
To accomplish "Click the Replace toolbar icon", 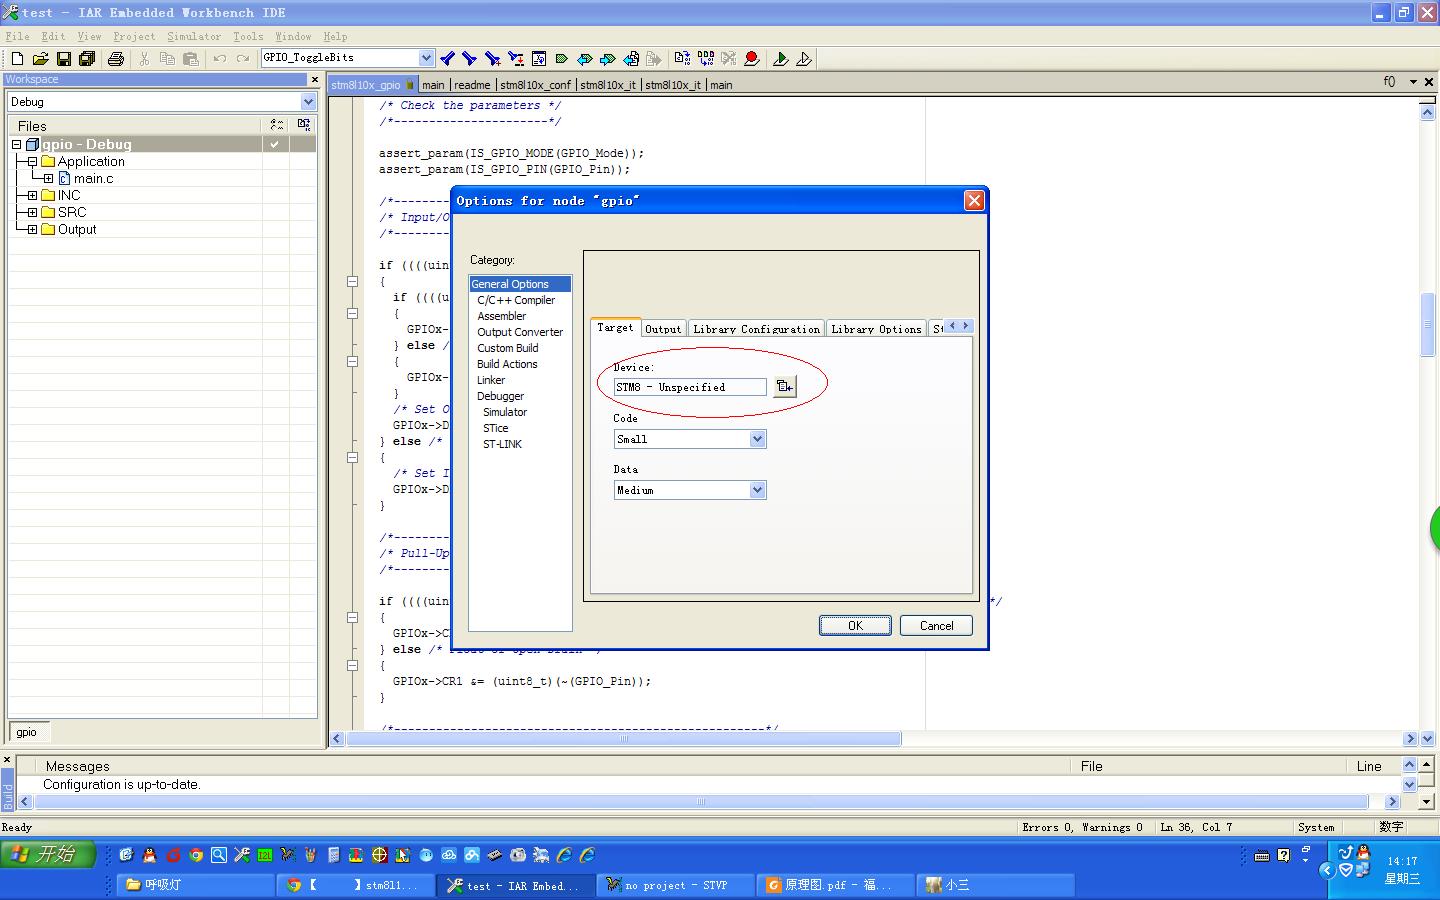I will [x=516, y=59].
